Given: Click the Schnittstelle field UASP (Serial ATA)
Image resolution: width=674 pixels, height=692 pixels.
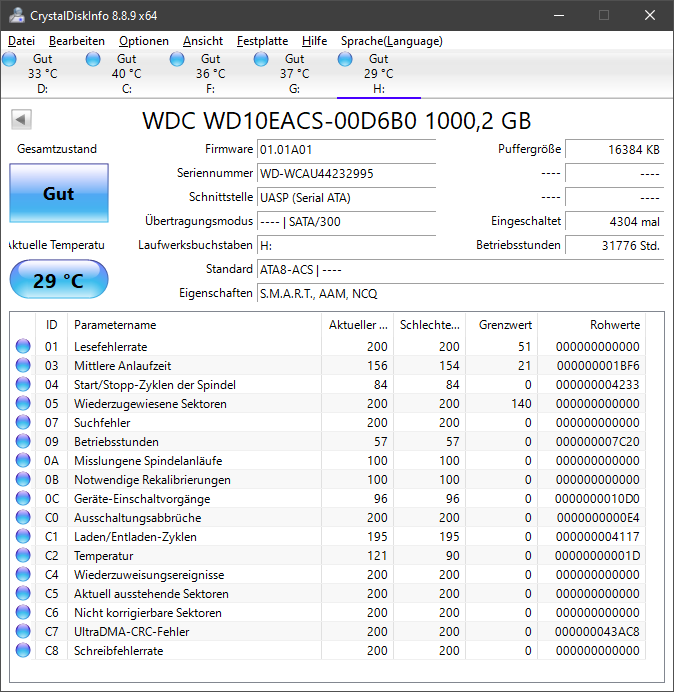Looking at the screenshot, I should [x=346, y=197].
